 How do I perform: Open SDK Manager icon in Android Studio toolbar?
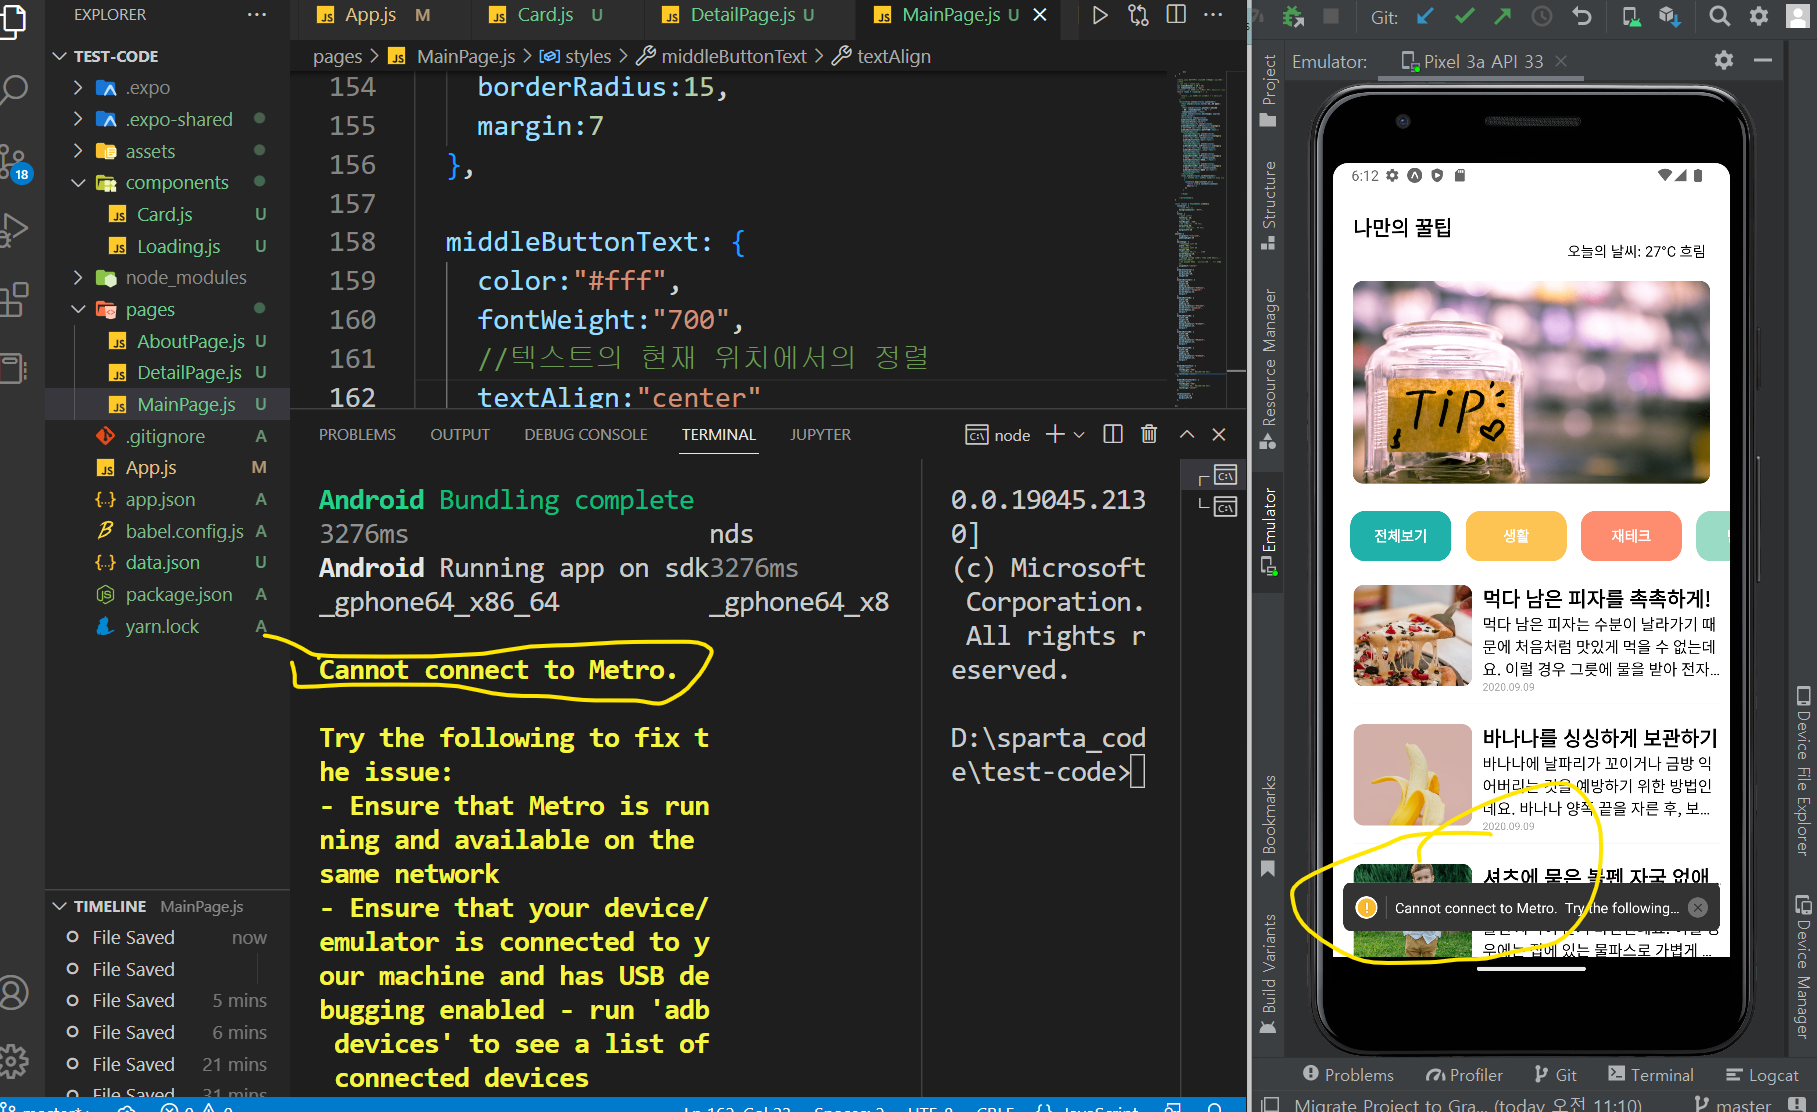tap(1669, 16)
